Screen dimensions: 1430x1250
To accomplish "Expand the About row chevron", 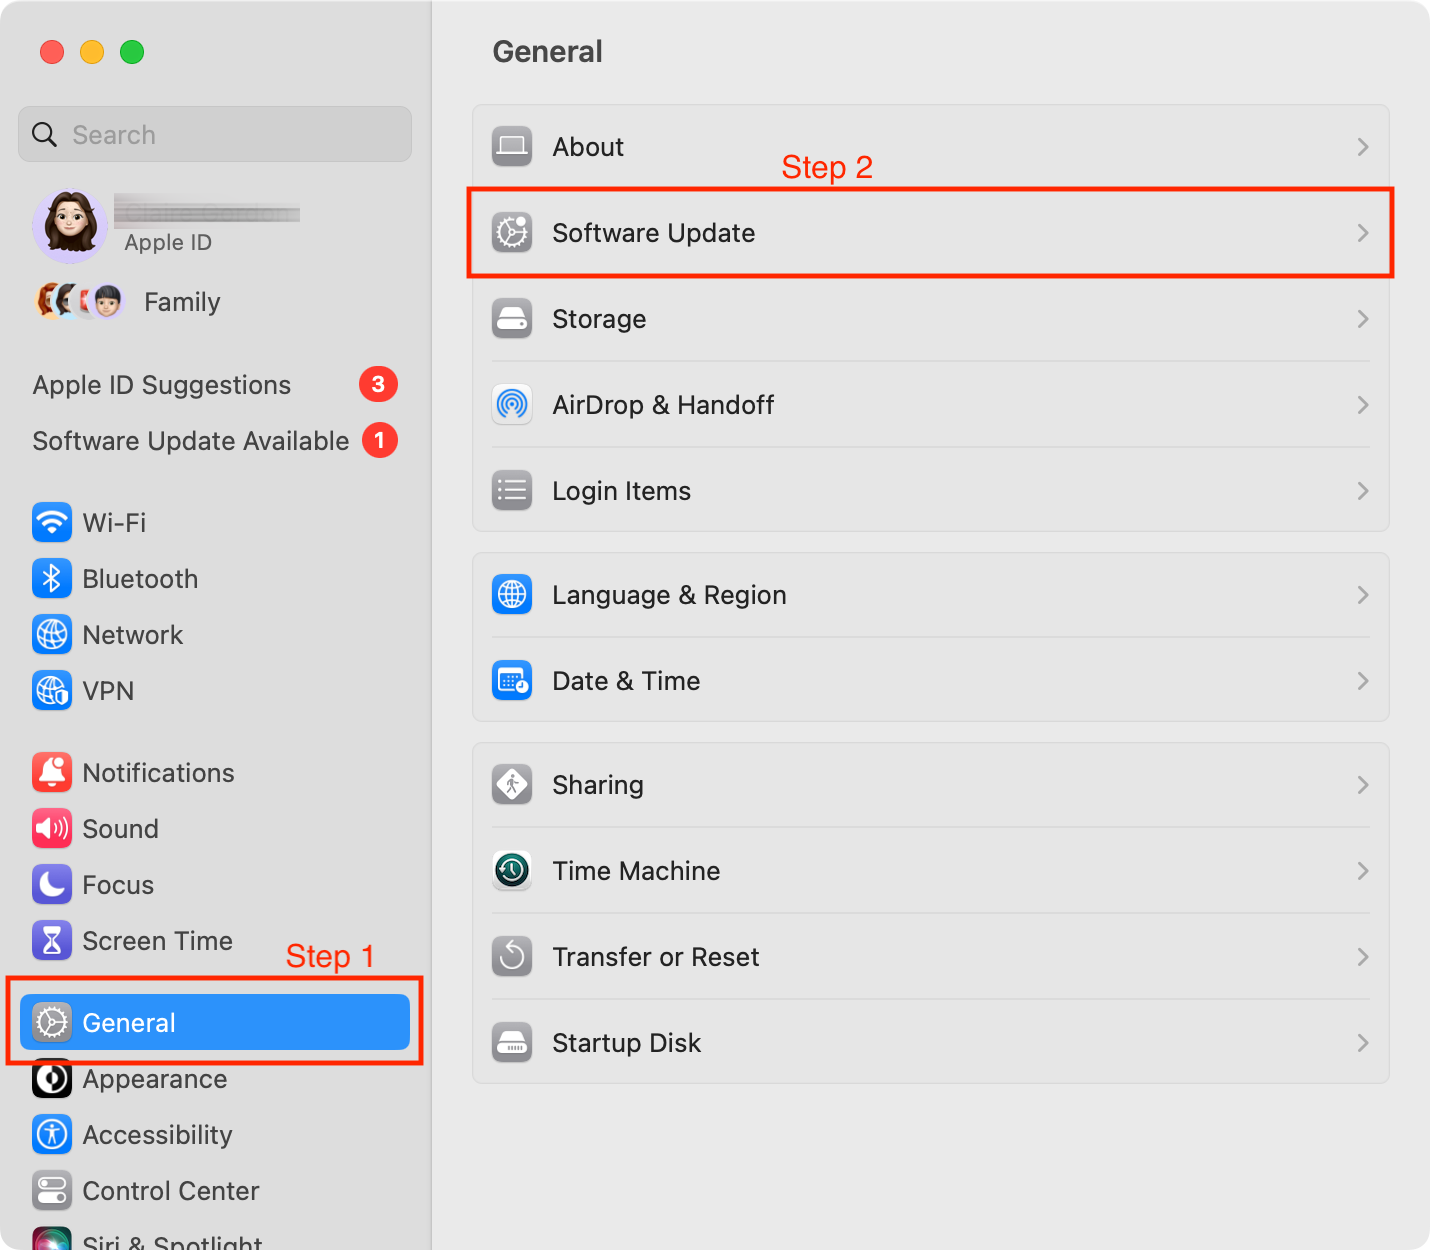I will pyautogui.click(x=1362, y=147).
